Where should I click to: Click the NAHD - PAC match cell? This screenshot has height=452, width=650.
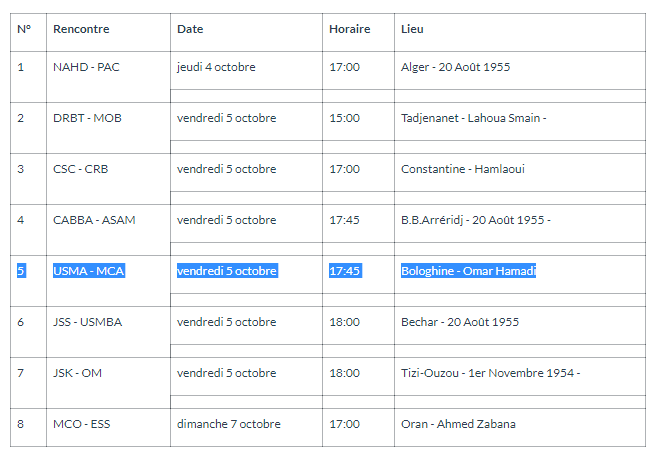pos(86,67)
